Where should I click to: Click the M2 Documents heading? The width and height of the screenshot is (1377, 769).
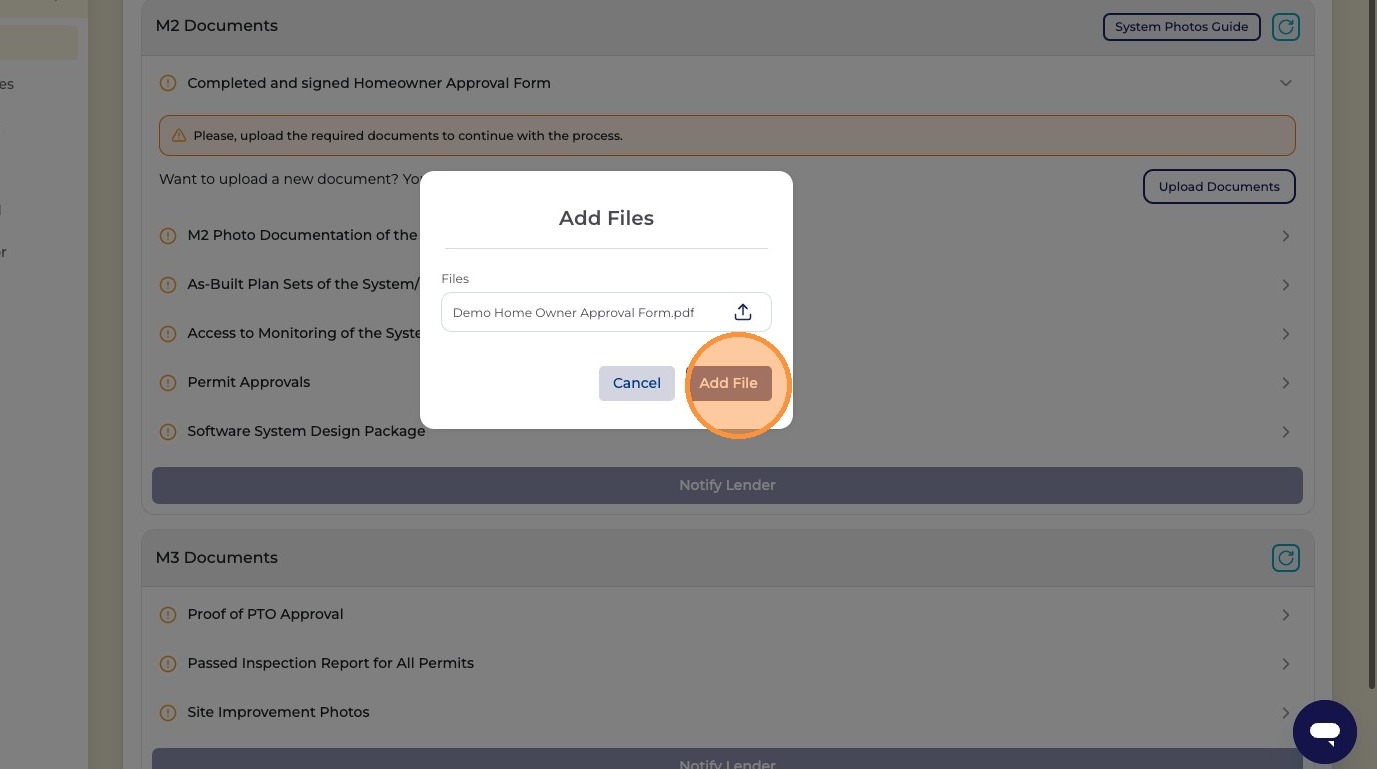(x=217, y=26)
